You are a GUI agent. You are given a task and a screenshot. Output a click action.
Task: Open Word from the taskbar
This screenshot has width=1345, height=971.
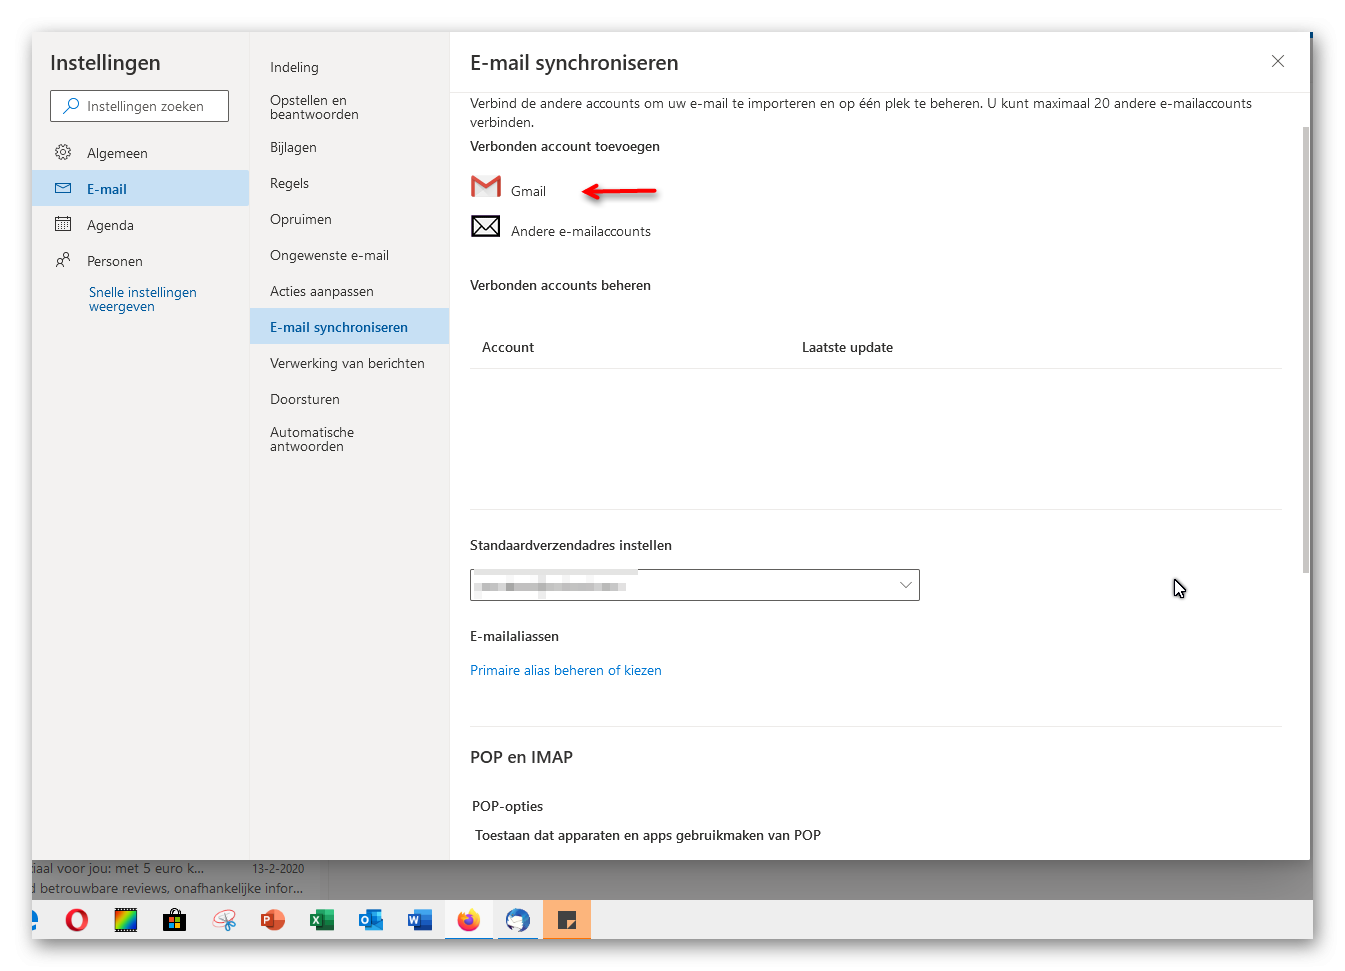(420, 920)
